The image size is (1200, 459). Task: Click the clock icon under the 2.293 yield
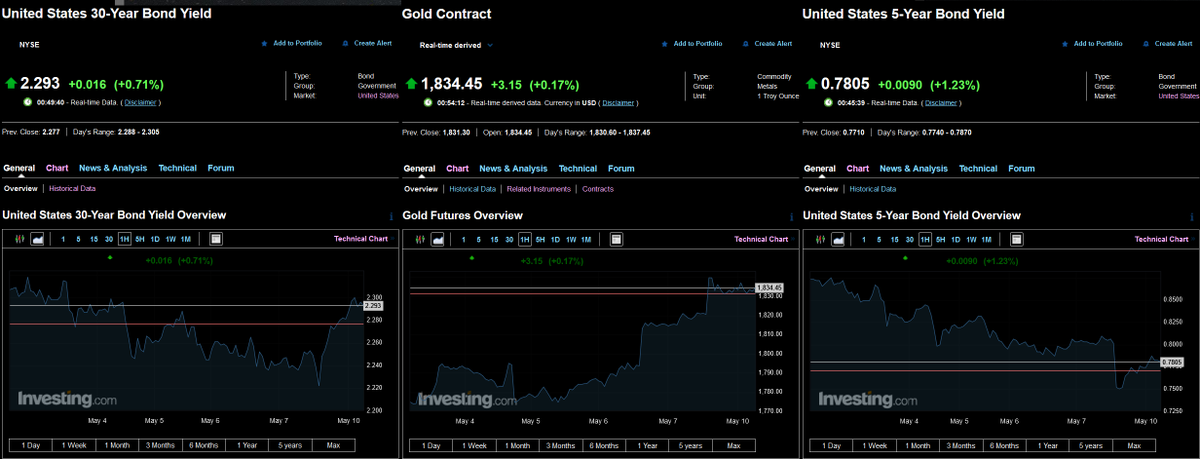27,102
